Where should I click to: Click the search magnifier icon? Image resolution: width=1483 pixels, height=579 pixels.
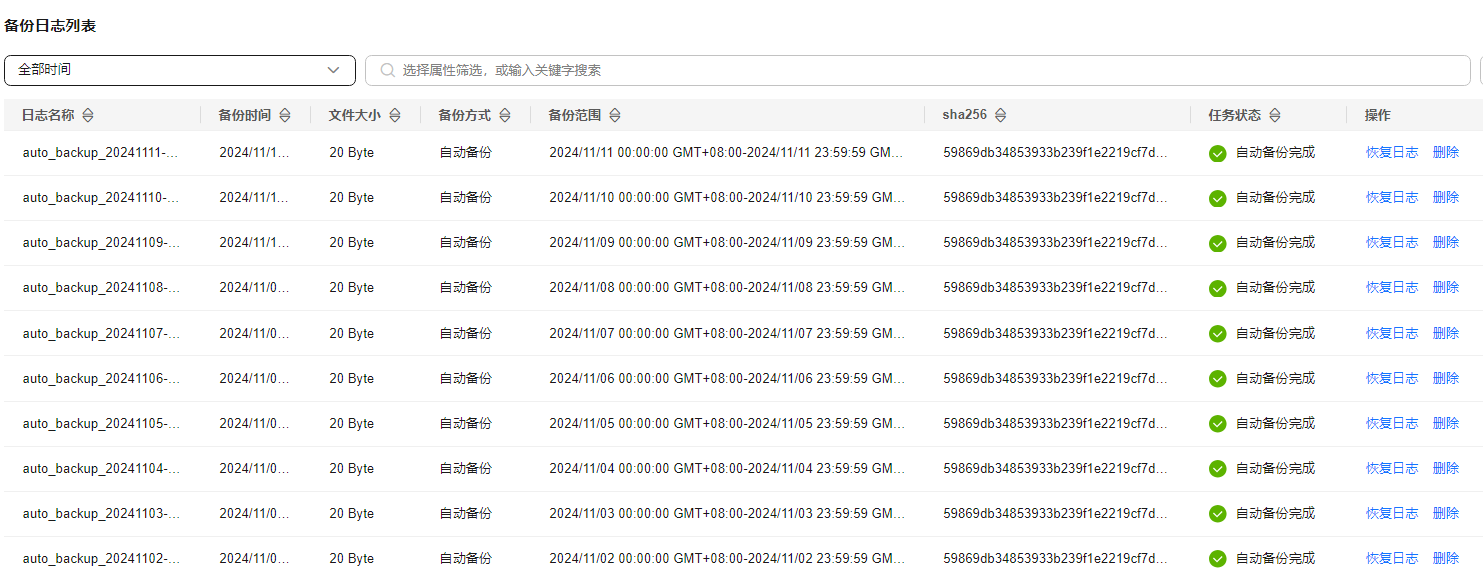pos(387,70)
